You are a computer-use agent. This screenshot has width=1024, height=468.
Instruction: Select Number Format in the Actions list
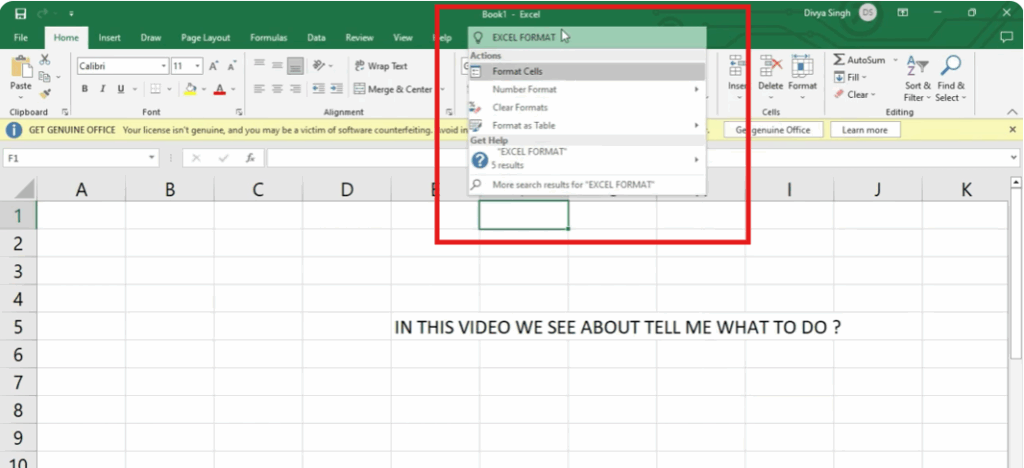(x=587, y=89)
